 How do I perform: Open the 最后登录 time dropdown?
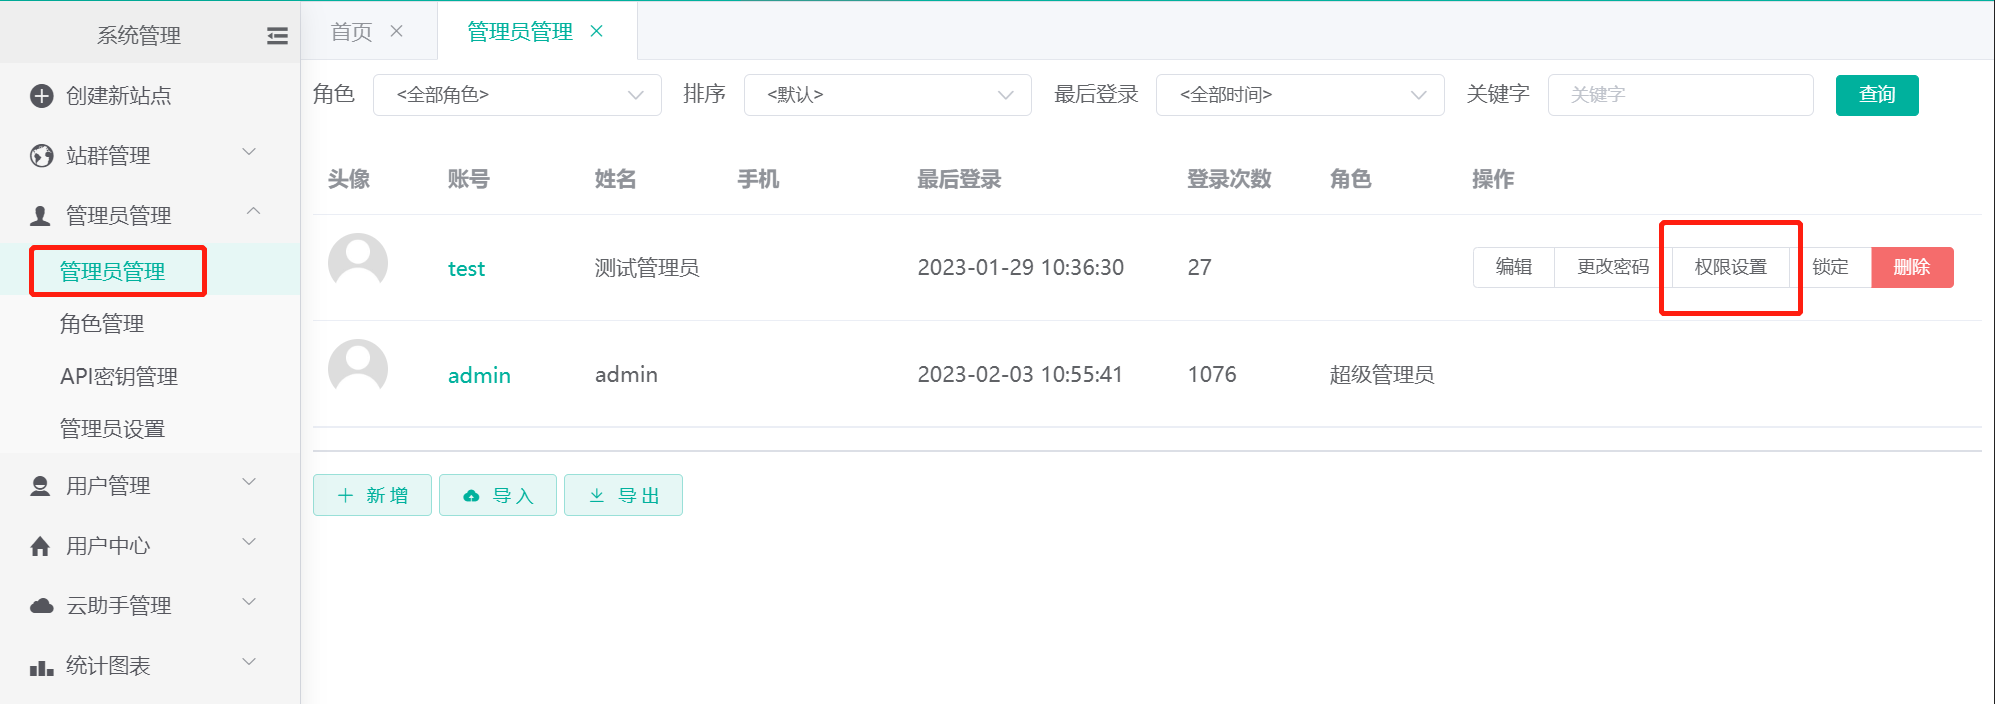(x=1299, y=95)
